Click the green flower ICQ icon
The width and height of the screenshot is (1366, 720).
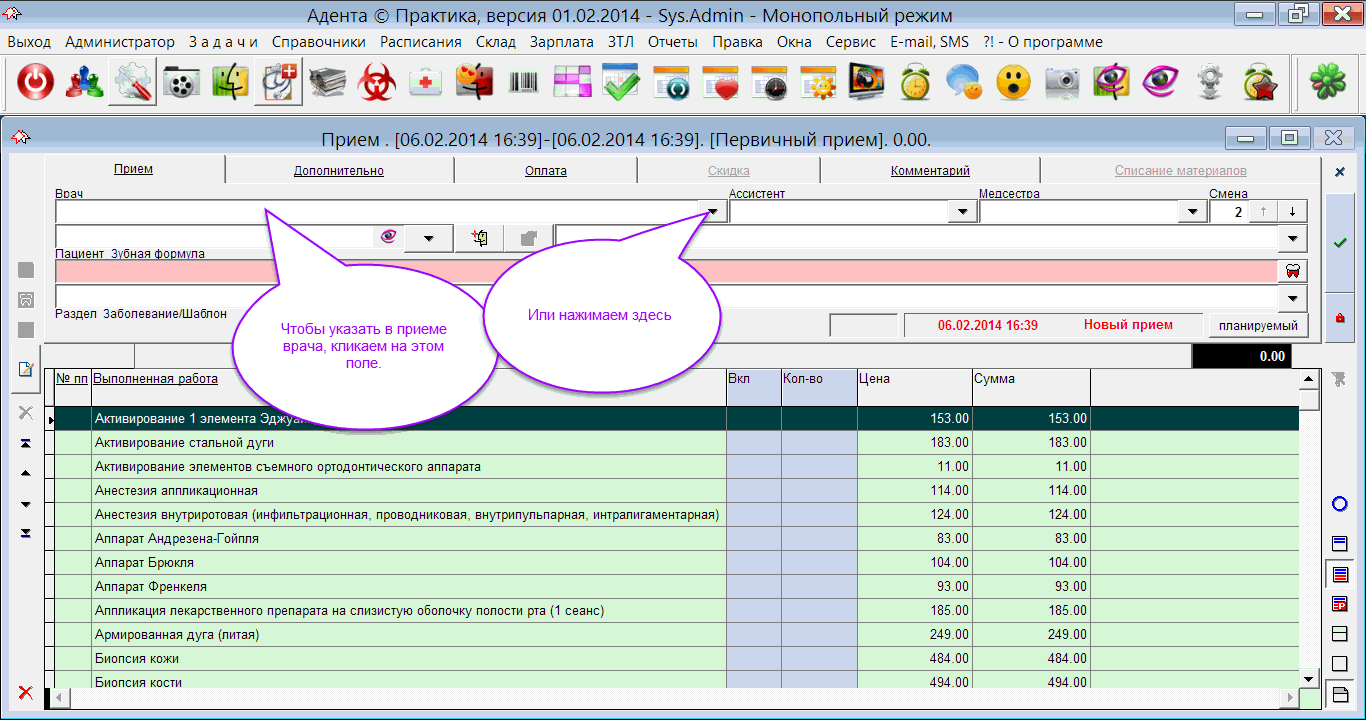pyautogui.click(x=1328, y=83)
